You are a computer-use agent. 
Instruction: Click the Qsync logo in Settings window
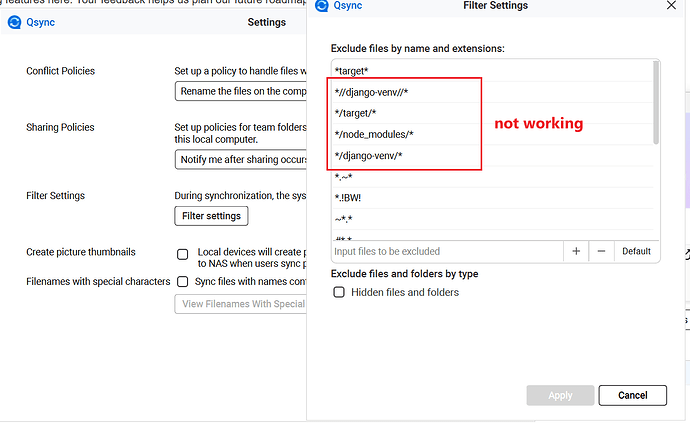click(14, 23)
